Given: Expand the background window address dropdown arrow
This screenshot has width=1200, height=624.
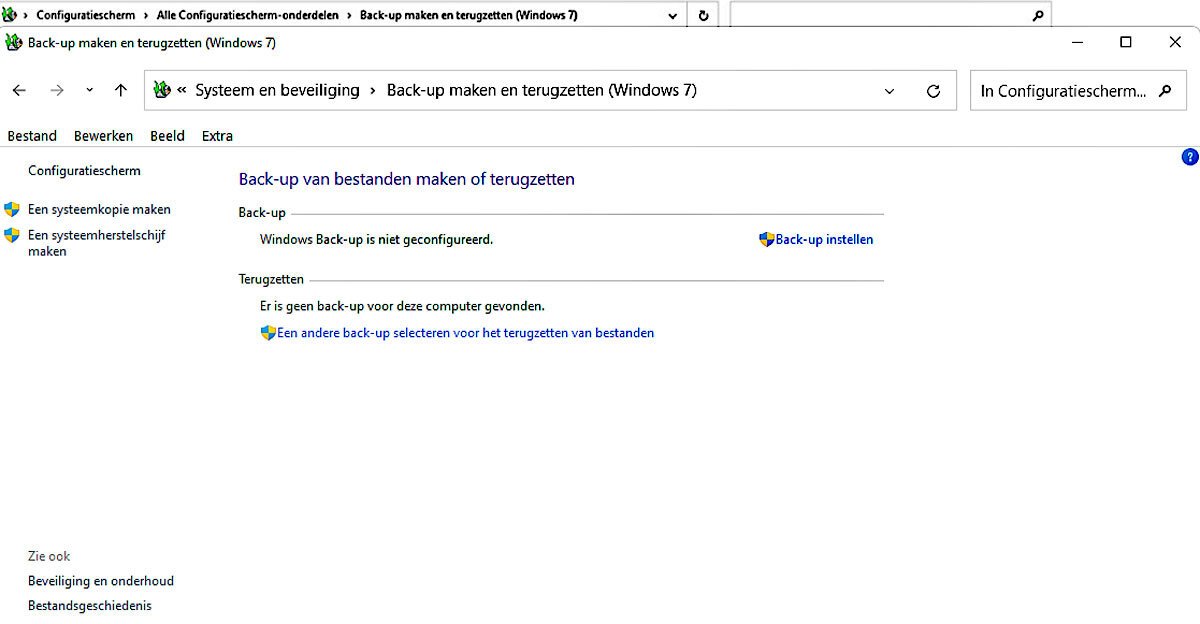Looking at the screenshot, I should (x=673, y=15).
